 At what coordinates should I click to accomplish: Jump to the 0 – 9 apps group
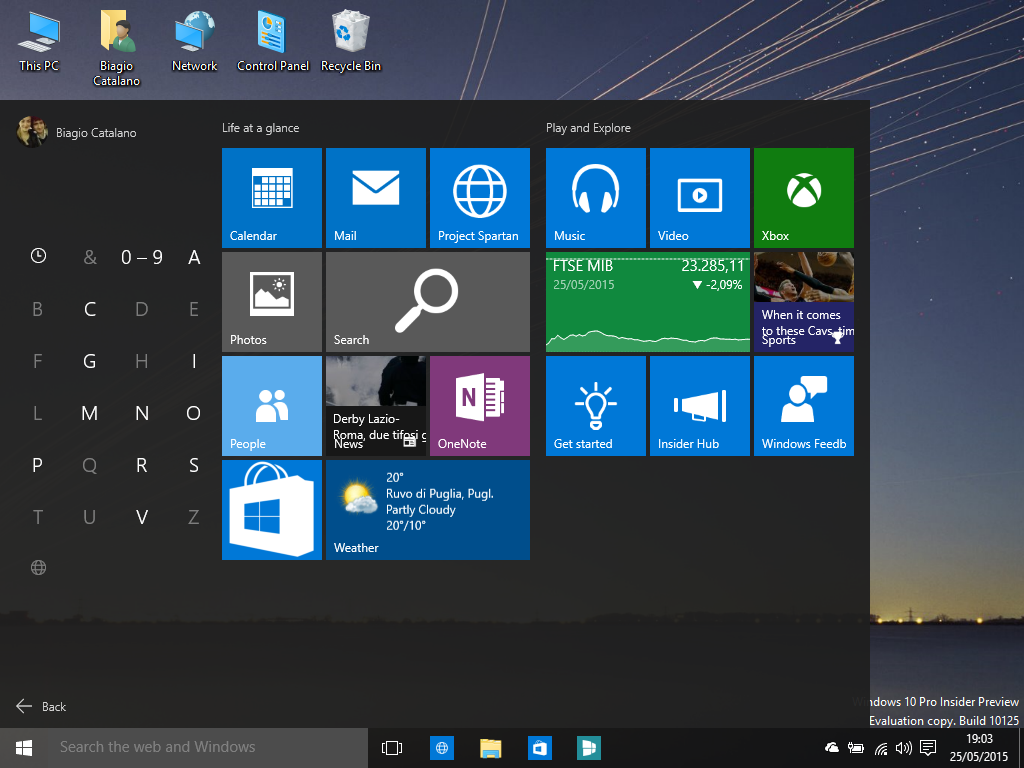[x=142, y=257]
